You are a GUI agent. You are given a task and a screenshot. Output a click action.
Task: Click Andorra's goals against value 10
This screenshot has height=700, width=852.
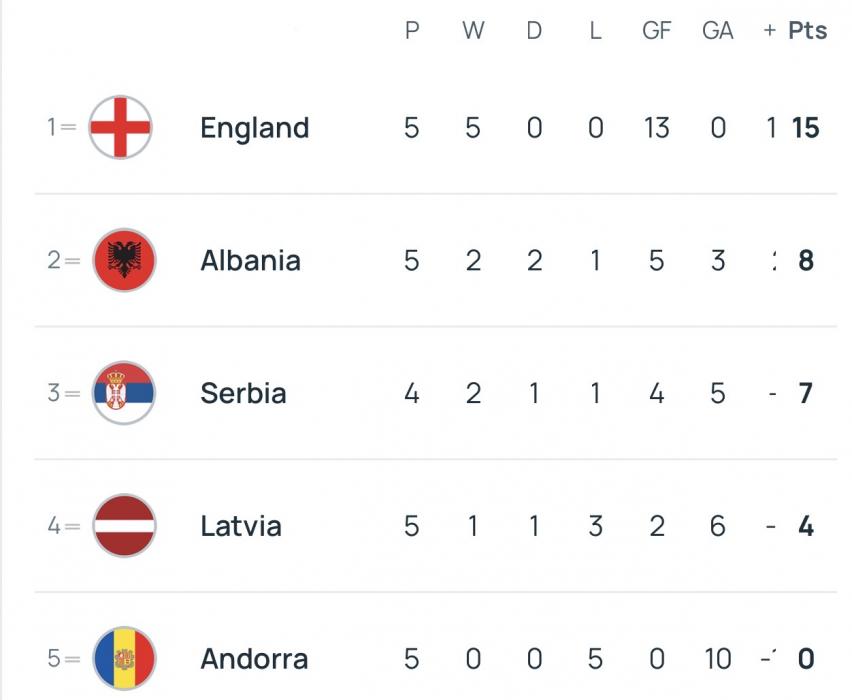(717, 660)
